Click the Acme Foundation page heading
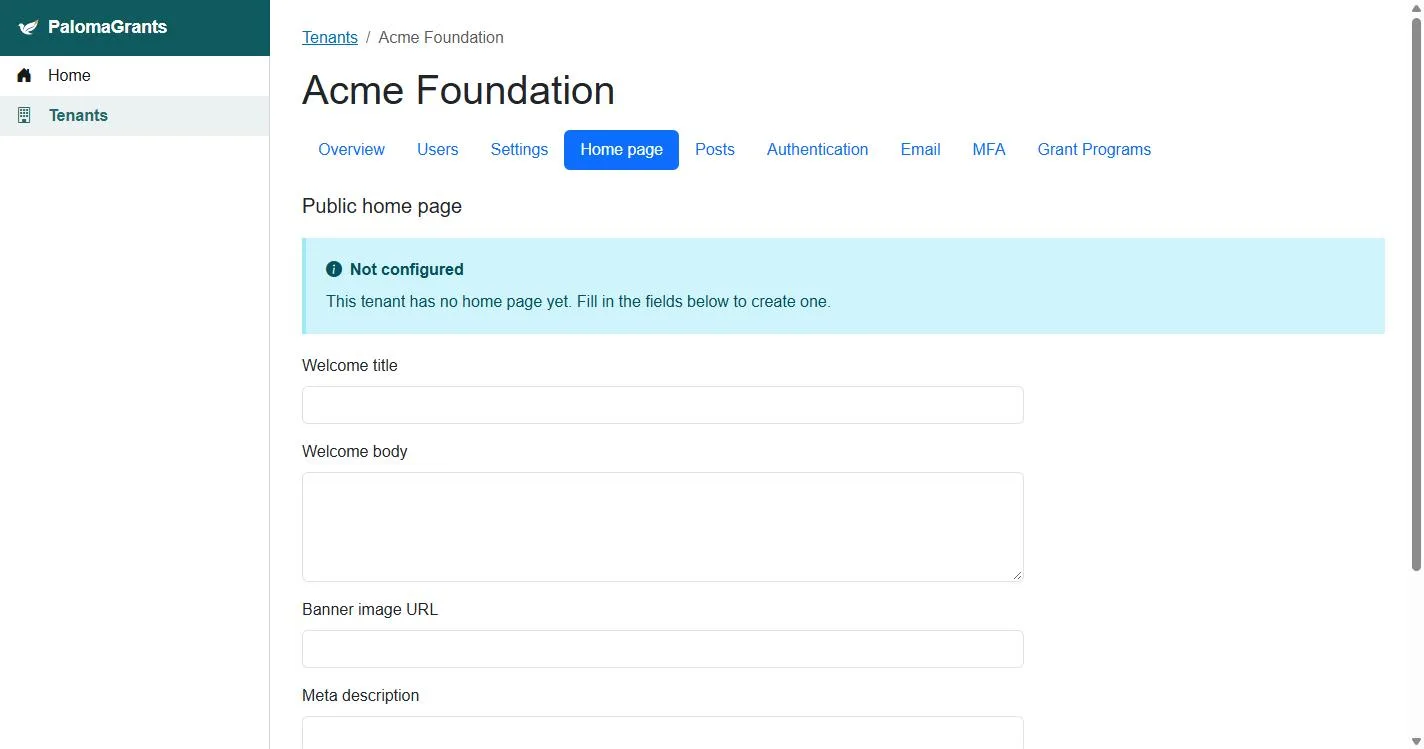Viewport: 1424px width, 749px height. pos(458,90)
